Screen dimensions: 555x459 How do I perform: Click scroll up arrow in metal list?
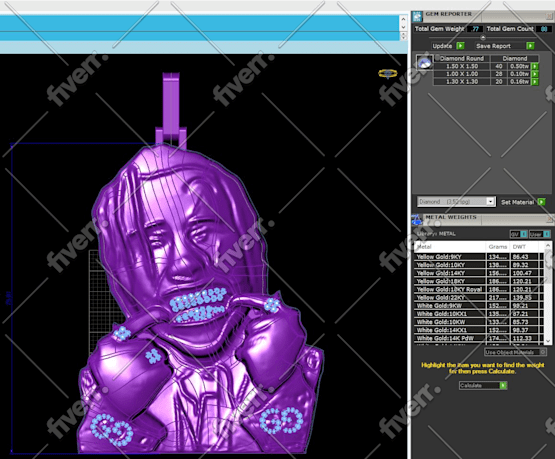548,245
